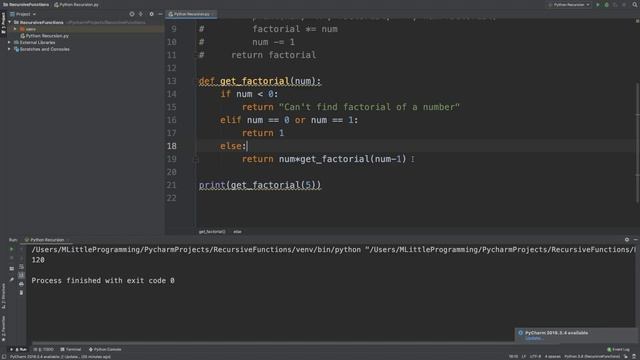Click the get_factorial() editor breadcrumb
This screenshot has width=640, height=360.
tap(212, 231)
